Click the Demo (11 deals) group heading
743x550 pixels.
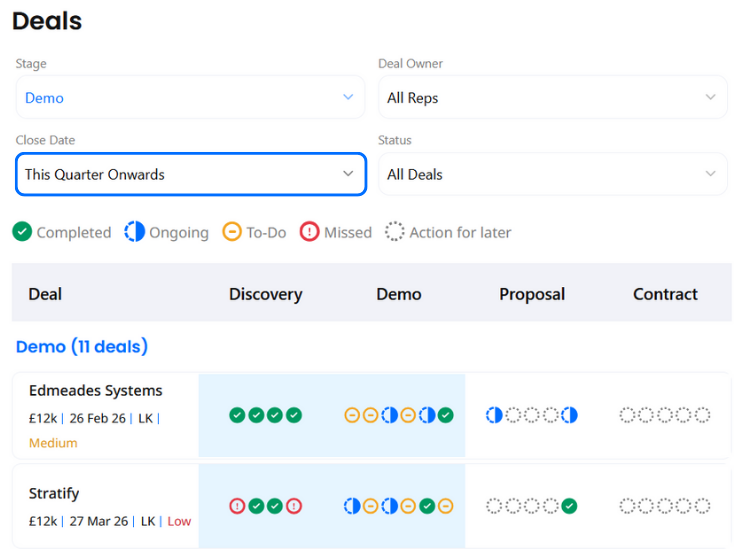tap(82, 347)
